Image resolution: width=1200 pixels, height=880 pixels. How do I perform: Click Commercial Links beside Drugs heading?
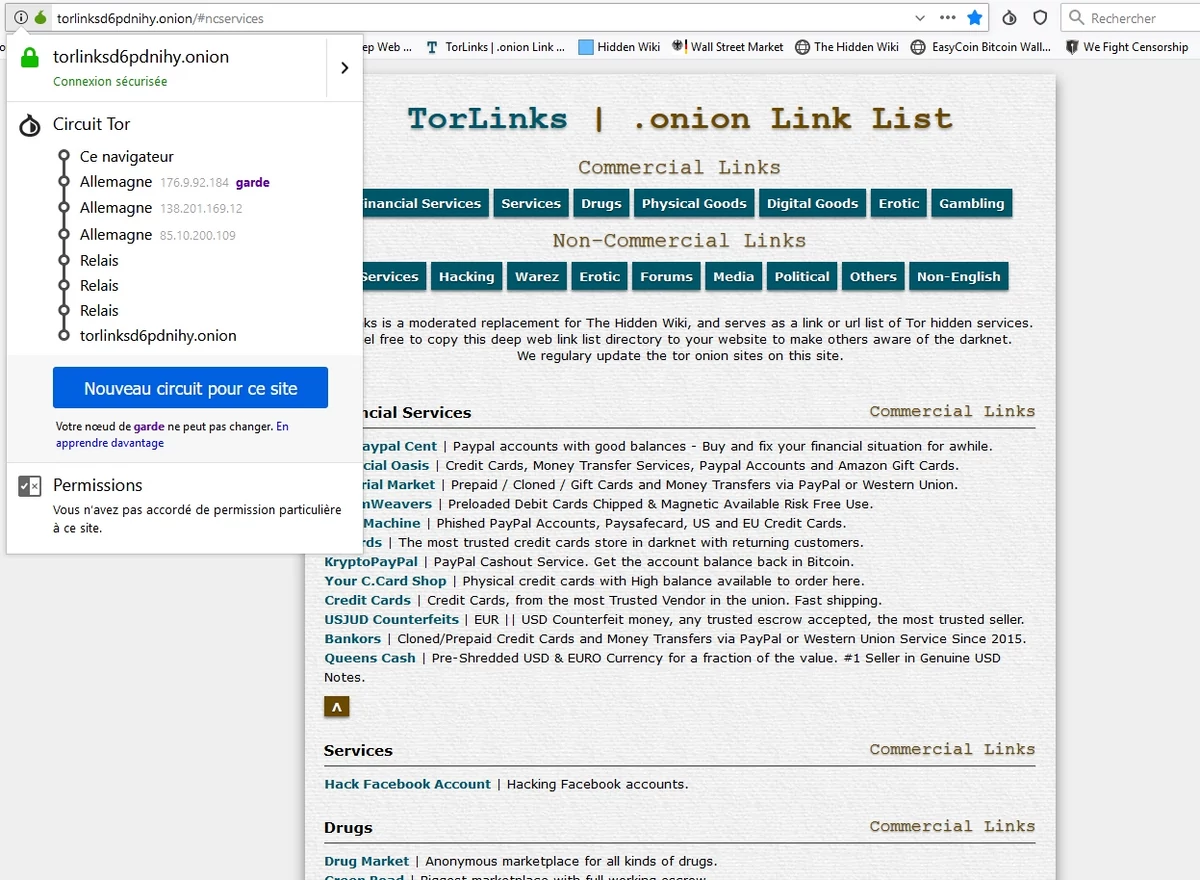pyautogui.click(x=952, y=826)
